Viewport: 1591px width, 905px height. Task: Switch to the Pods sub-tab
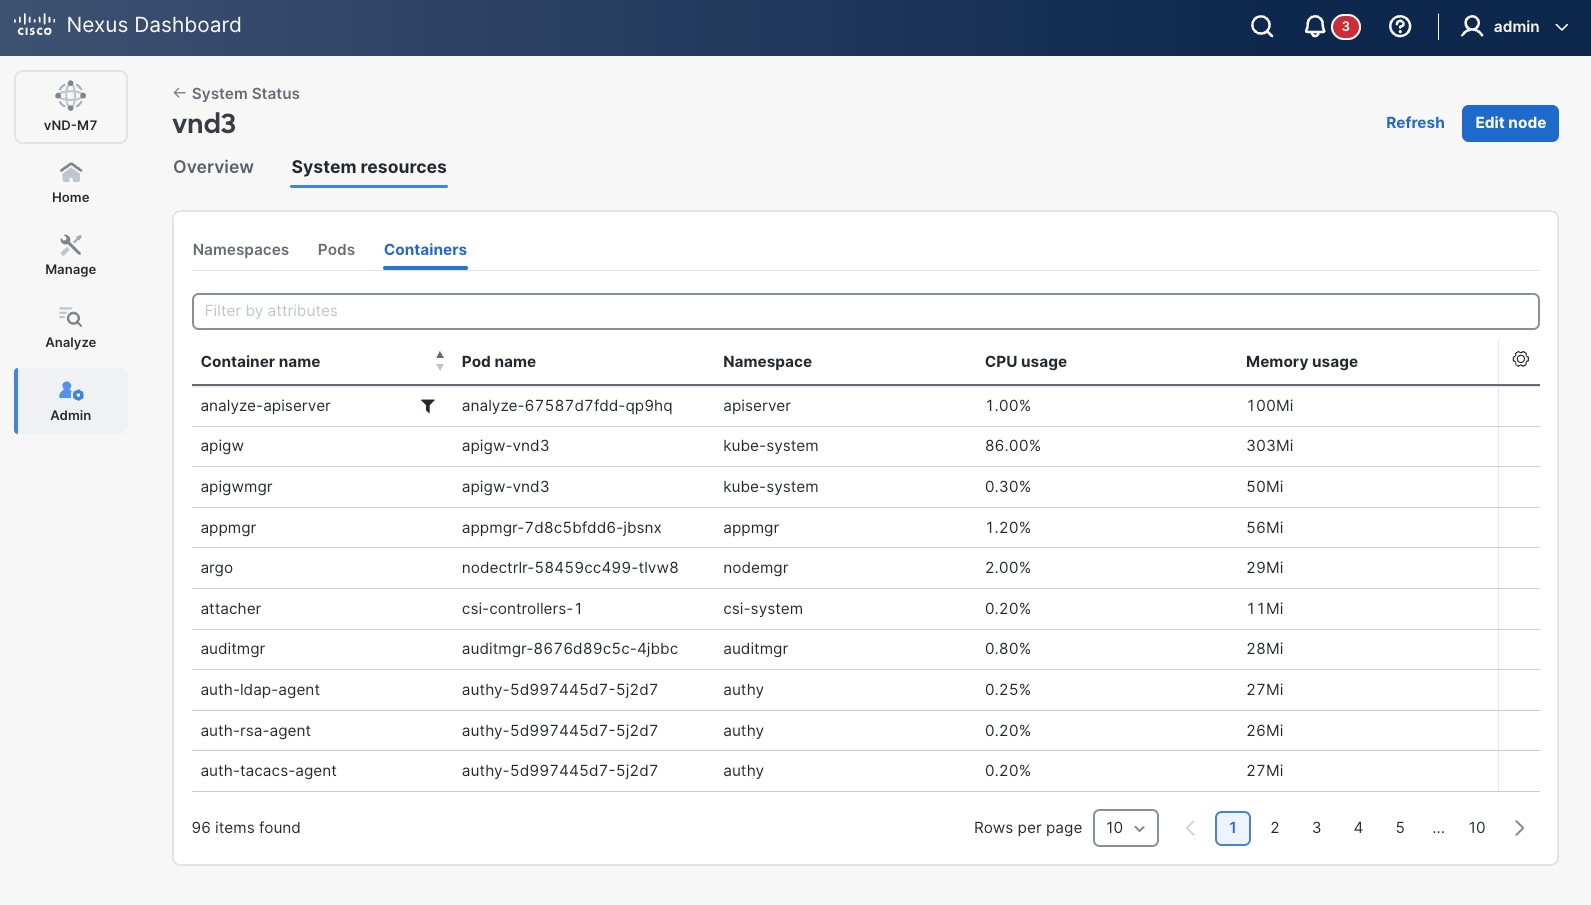point(336,250)
